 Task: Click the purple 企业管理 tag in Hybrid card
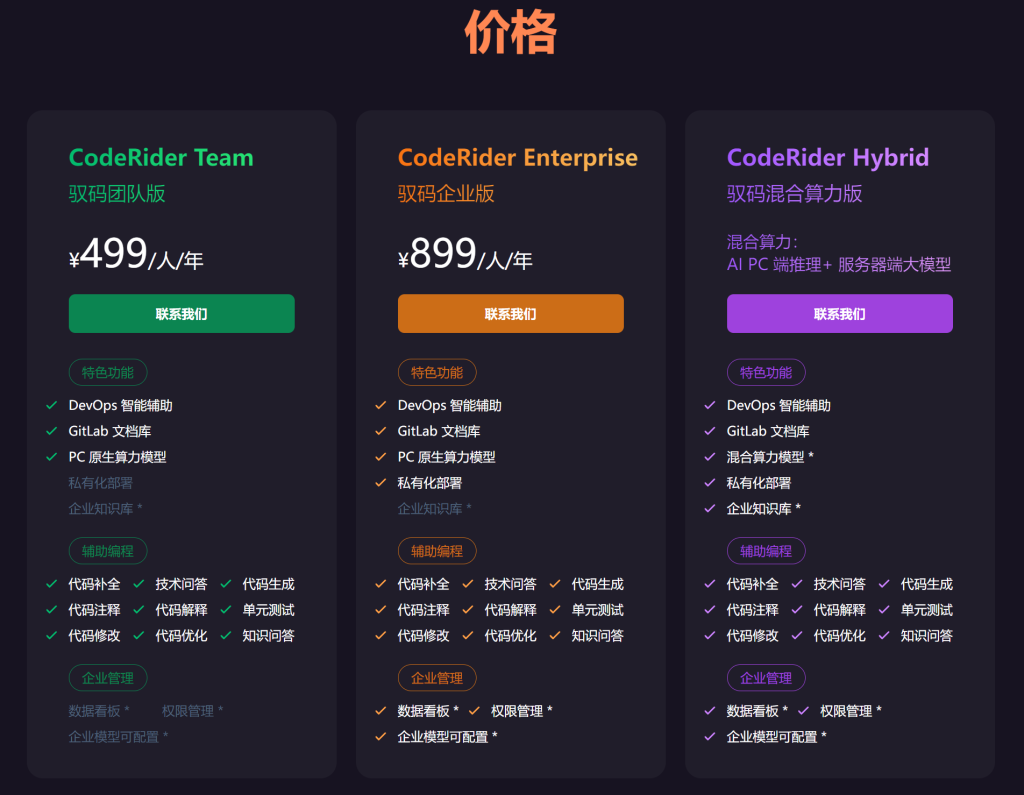pyautogui.click(x=766, y=678)
